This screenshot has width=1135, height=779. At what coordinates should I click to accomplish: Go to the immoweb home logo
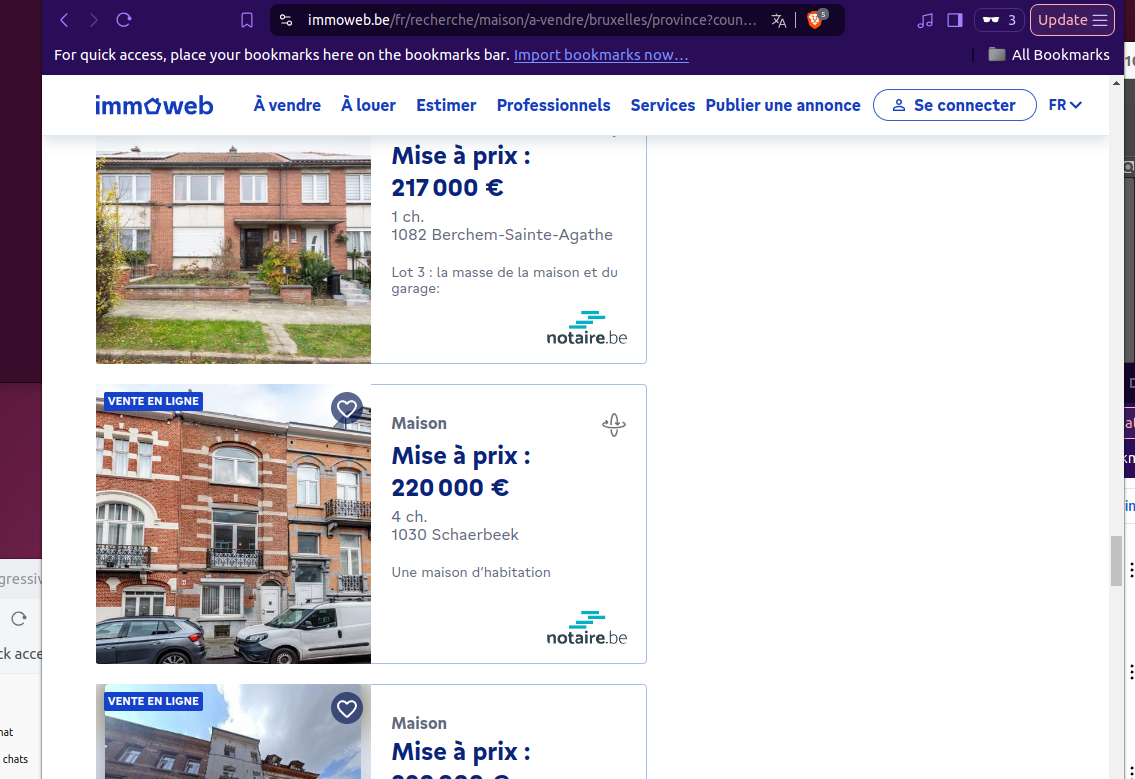tap(154, 106)
